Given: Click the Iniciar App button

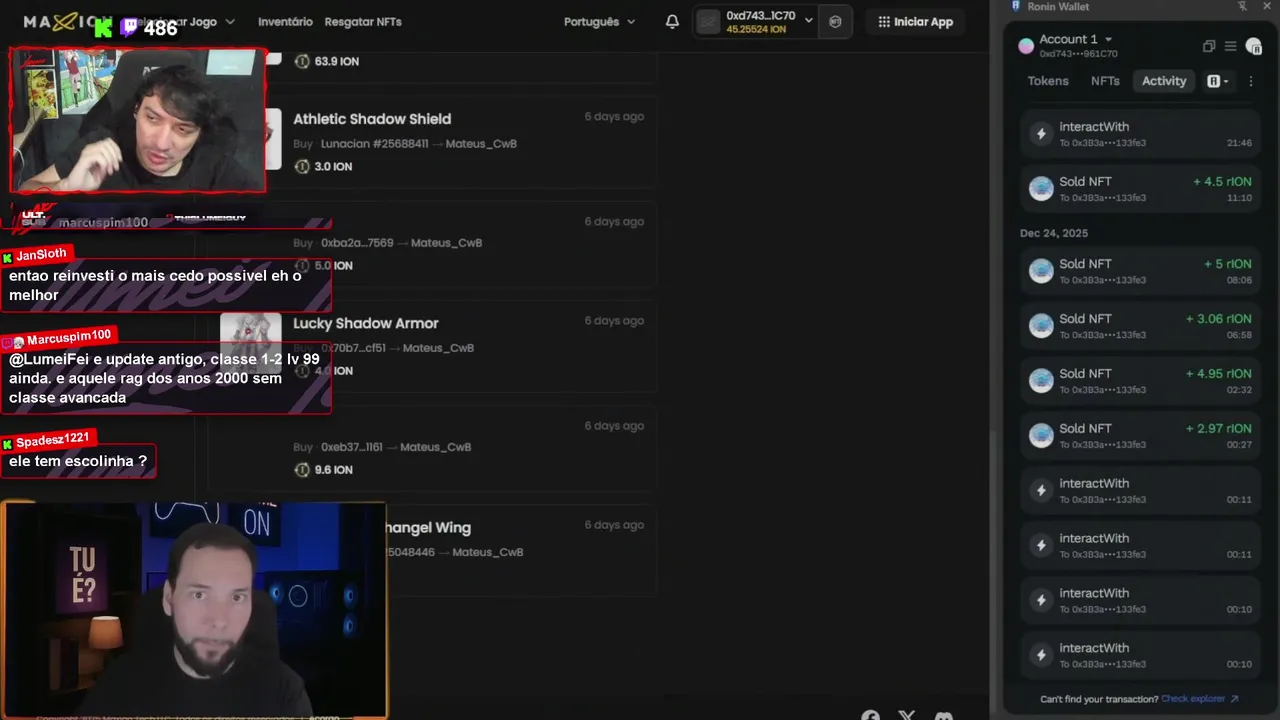Looking at the screenshot, I should (x=915, y=21).
